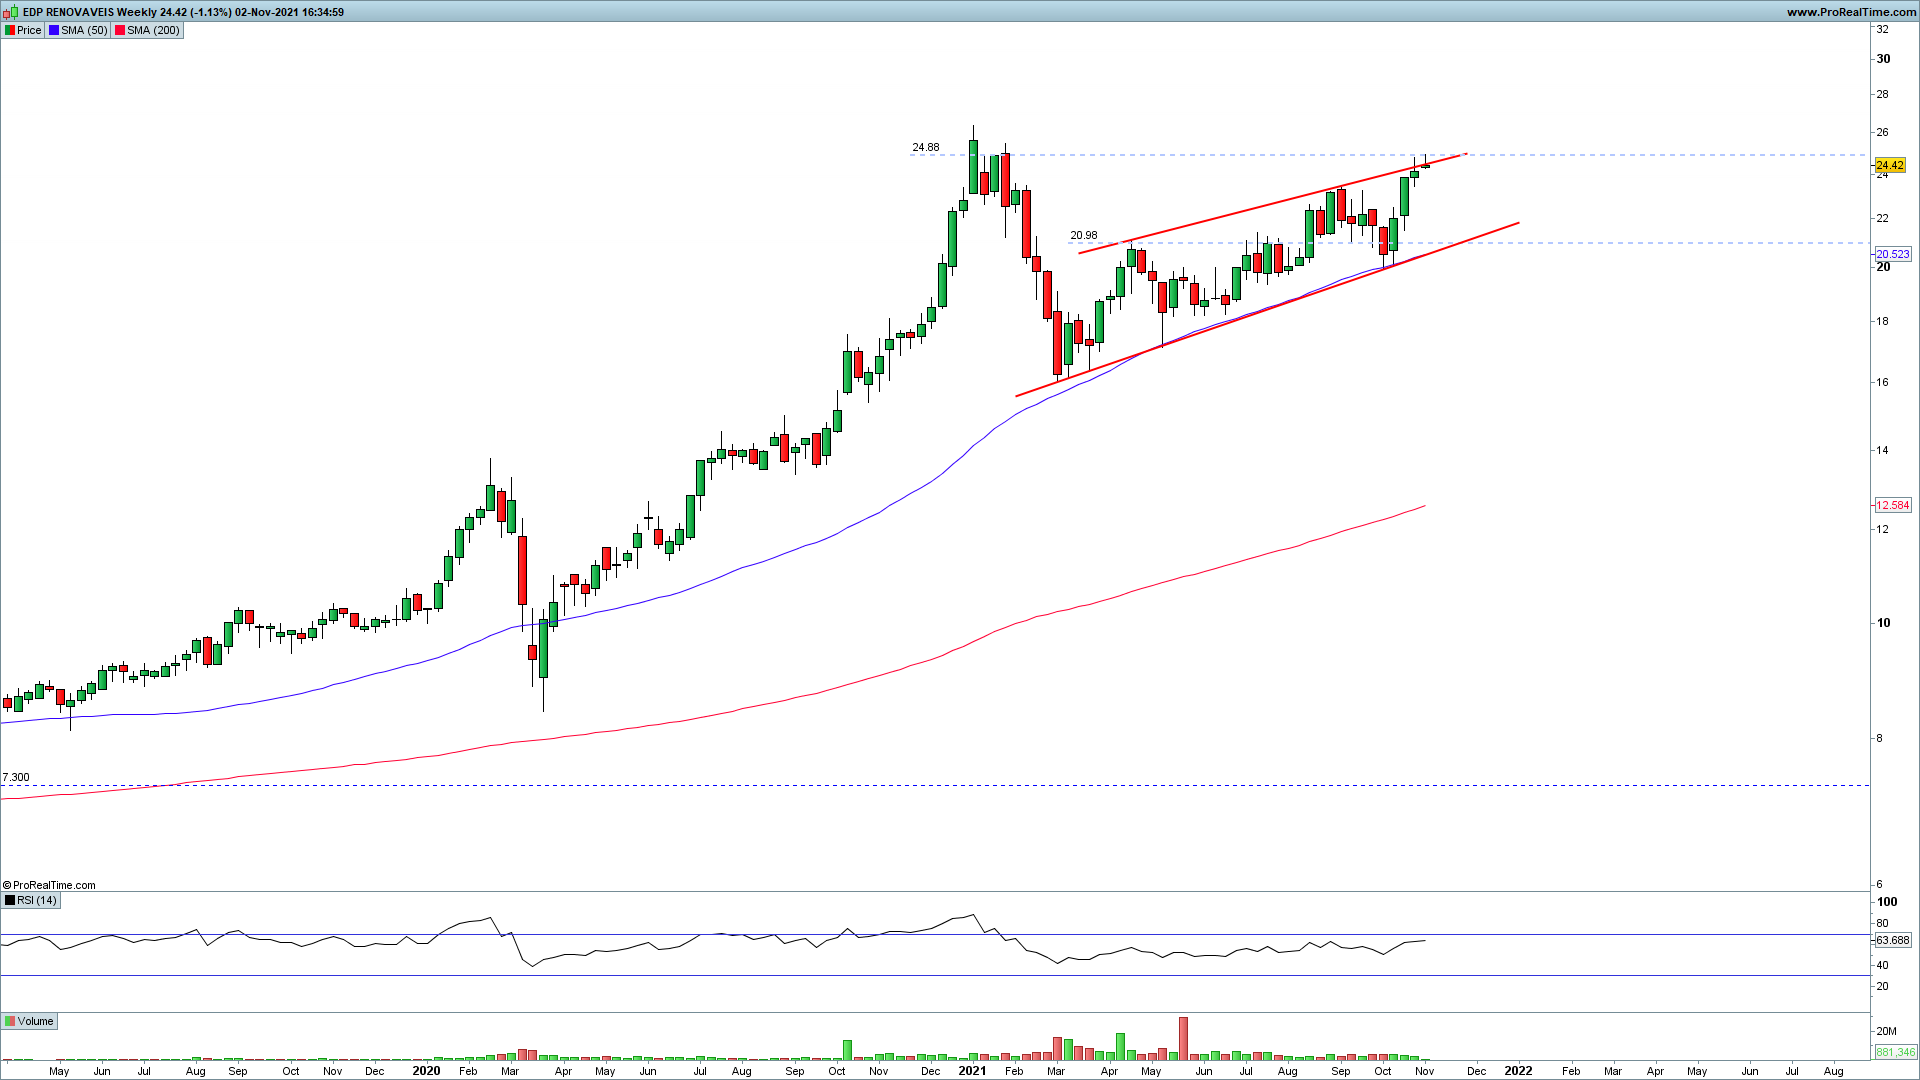Click the 2021 year marker on time axis

972,1070
